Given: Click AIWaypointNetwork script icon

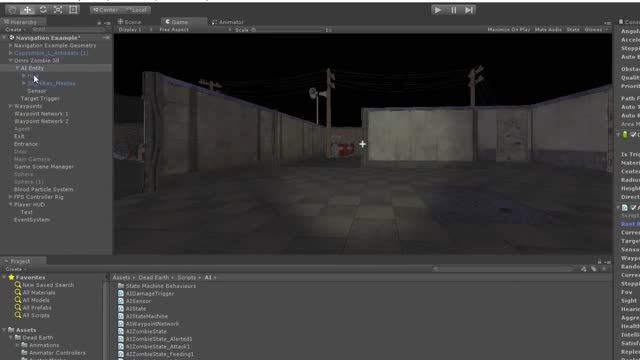Looking at the screenshot, I should pyautogui.click(x=121, y=324).
